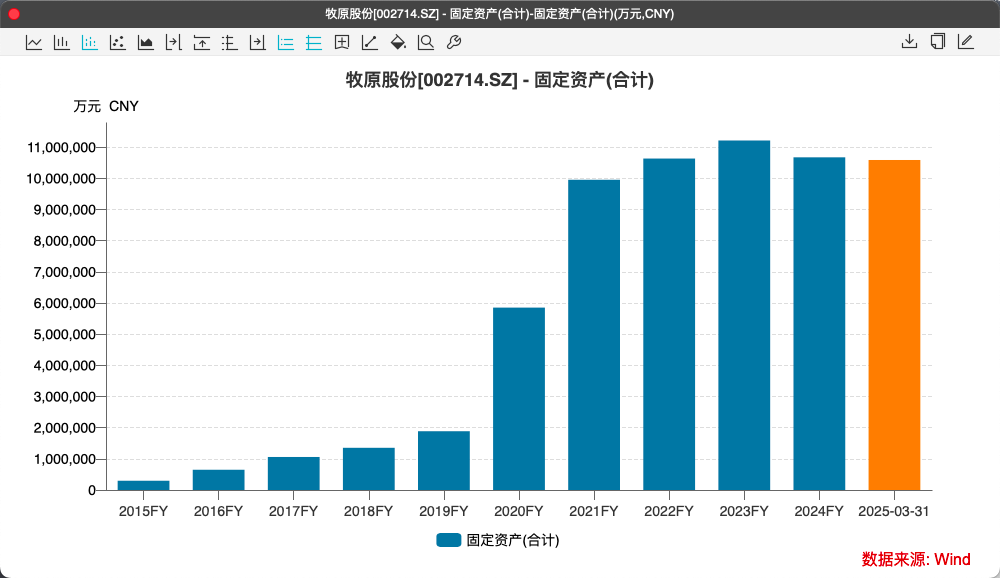This screenshot has width=1000, height=578.
Task: Click the grid plus box icon
Action: pos(342,42)
